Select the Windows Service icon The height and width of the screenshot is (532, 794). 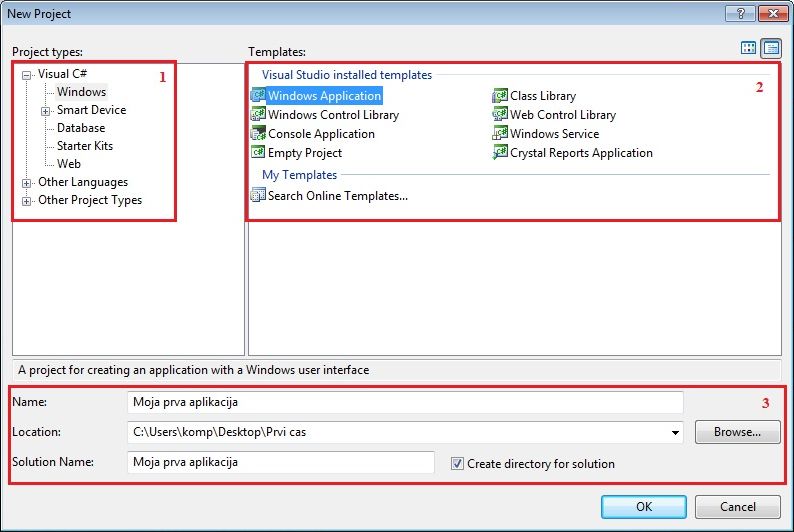click(x=500, y=133)
